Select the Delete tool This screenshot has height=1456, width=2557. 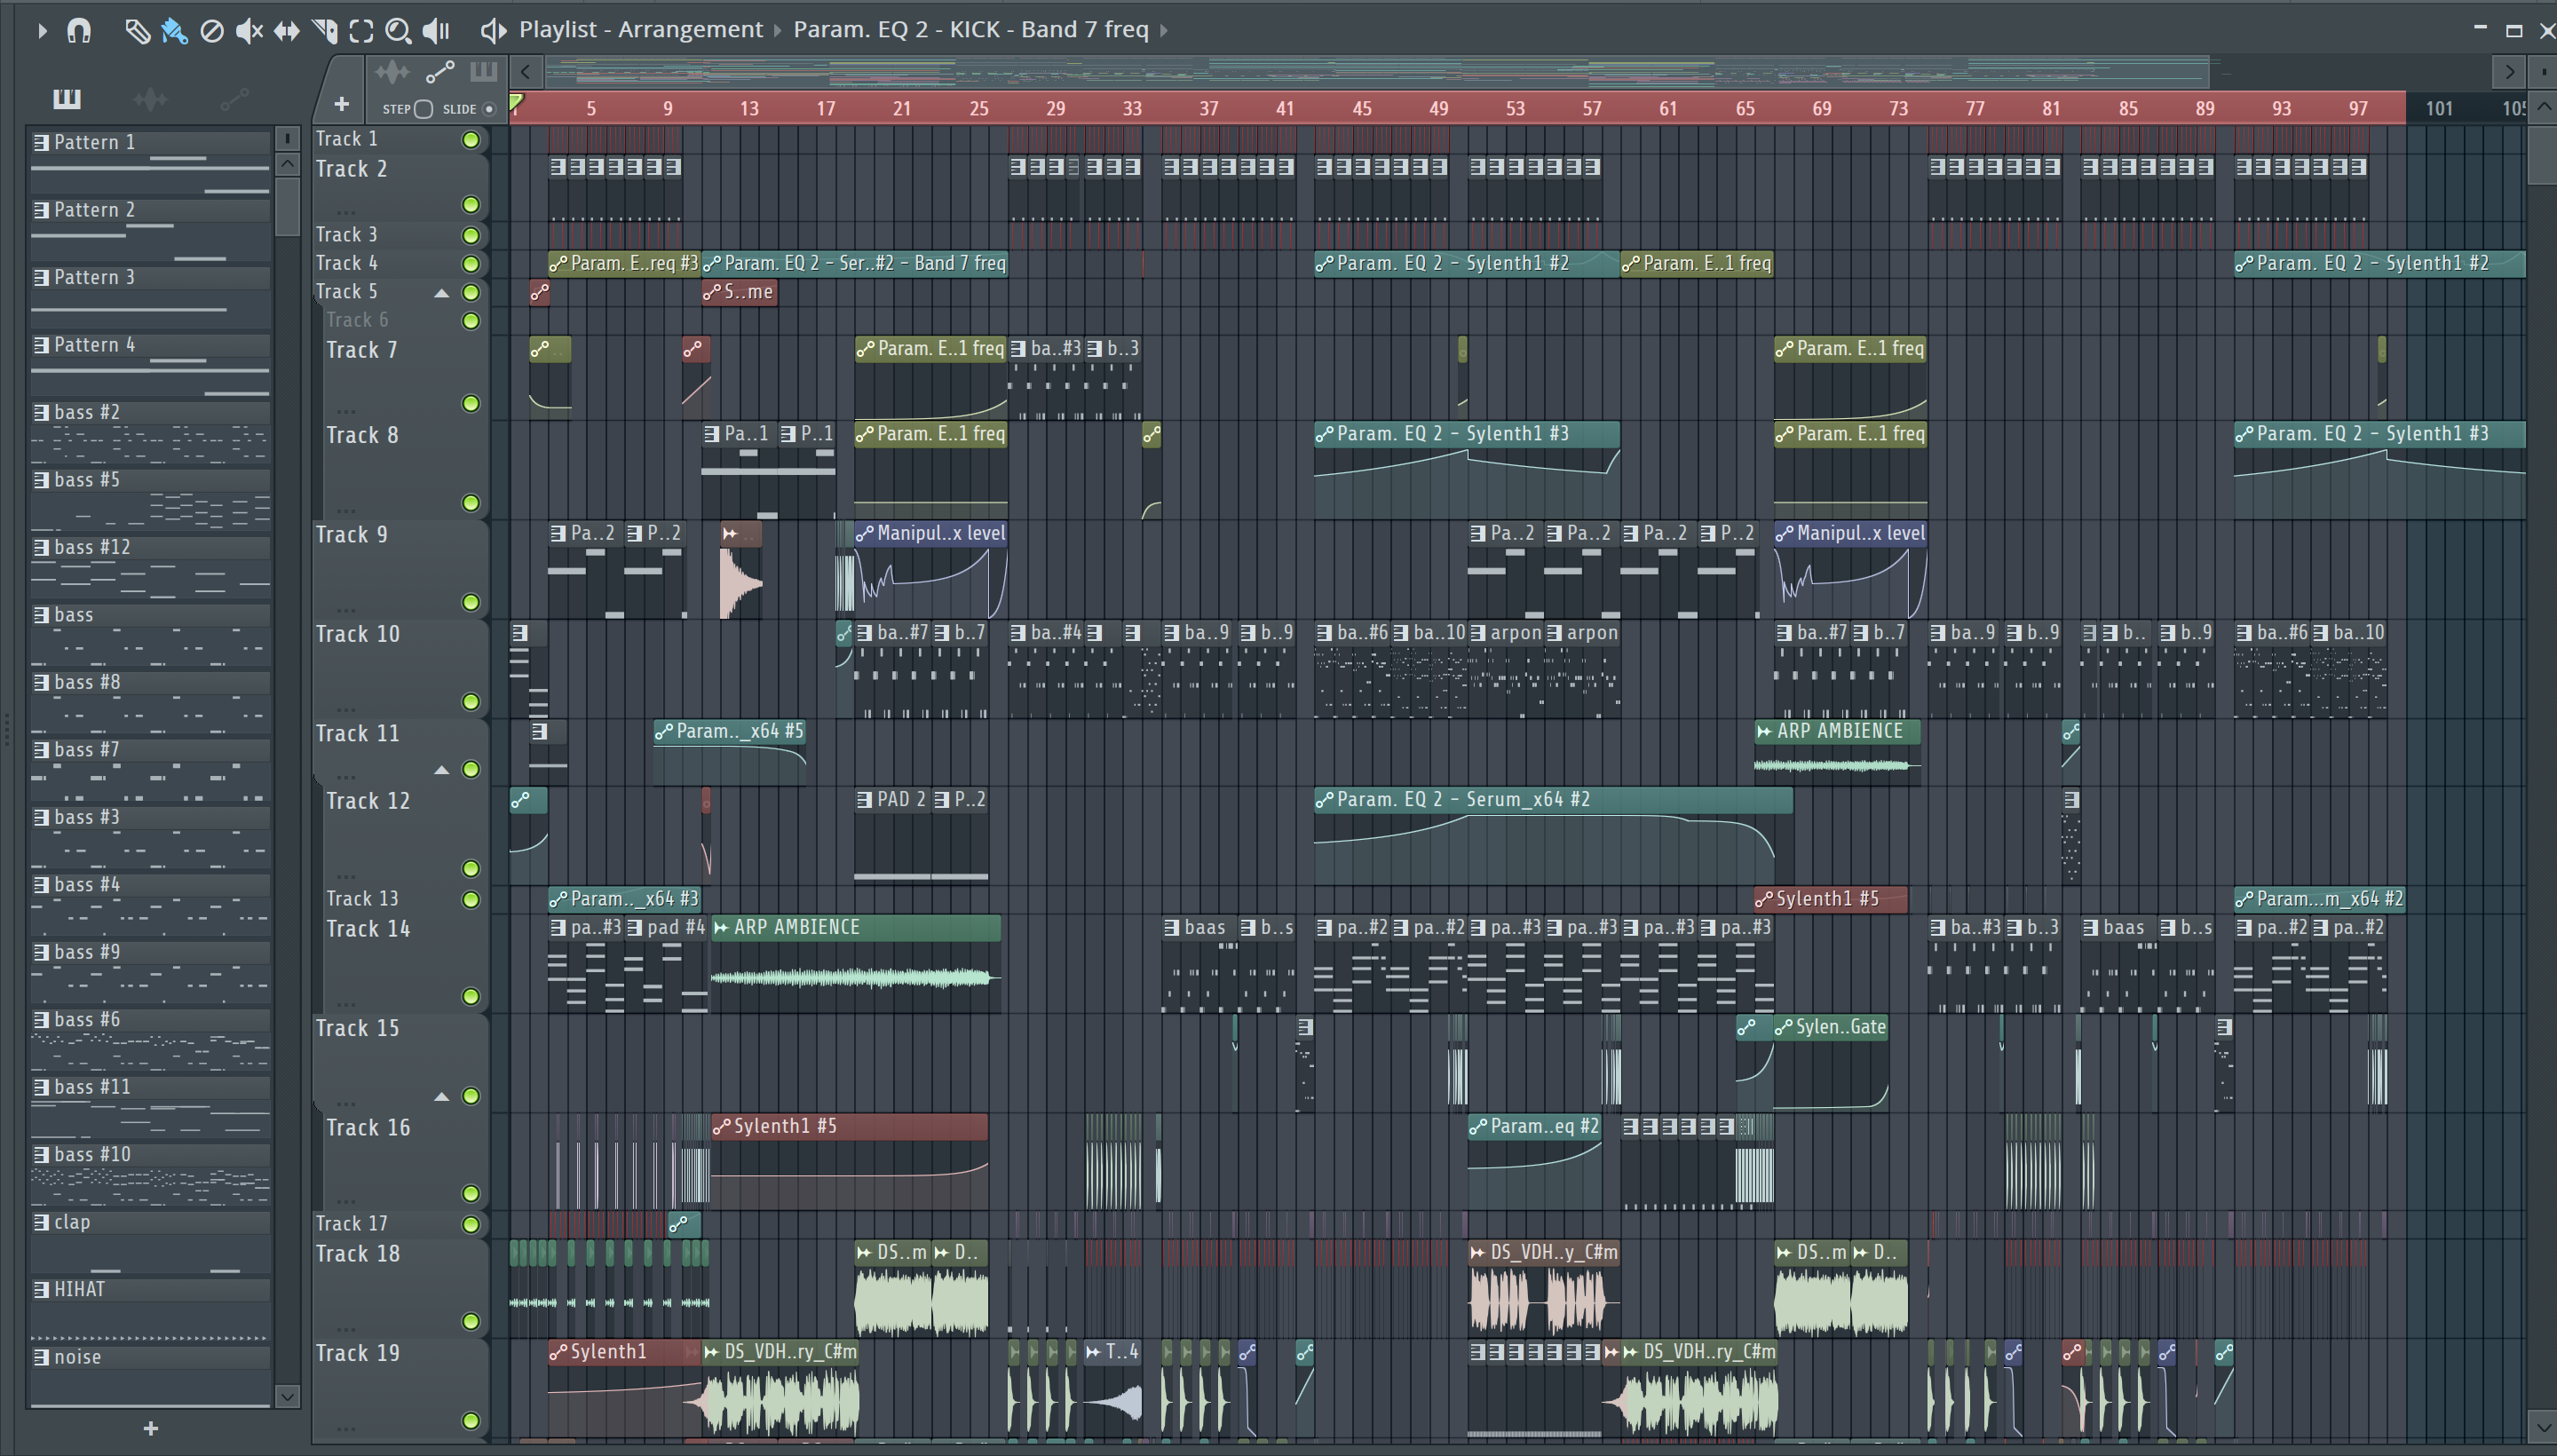[x=212, y=31]
